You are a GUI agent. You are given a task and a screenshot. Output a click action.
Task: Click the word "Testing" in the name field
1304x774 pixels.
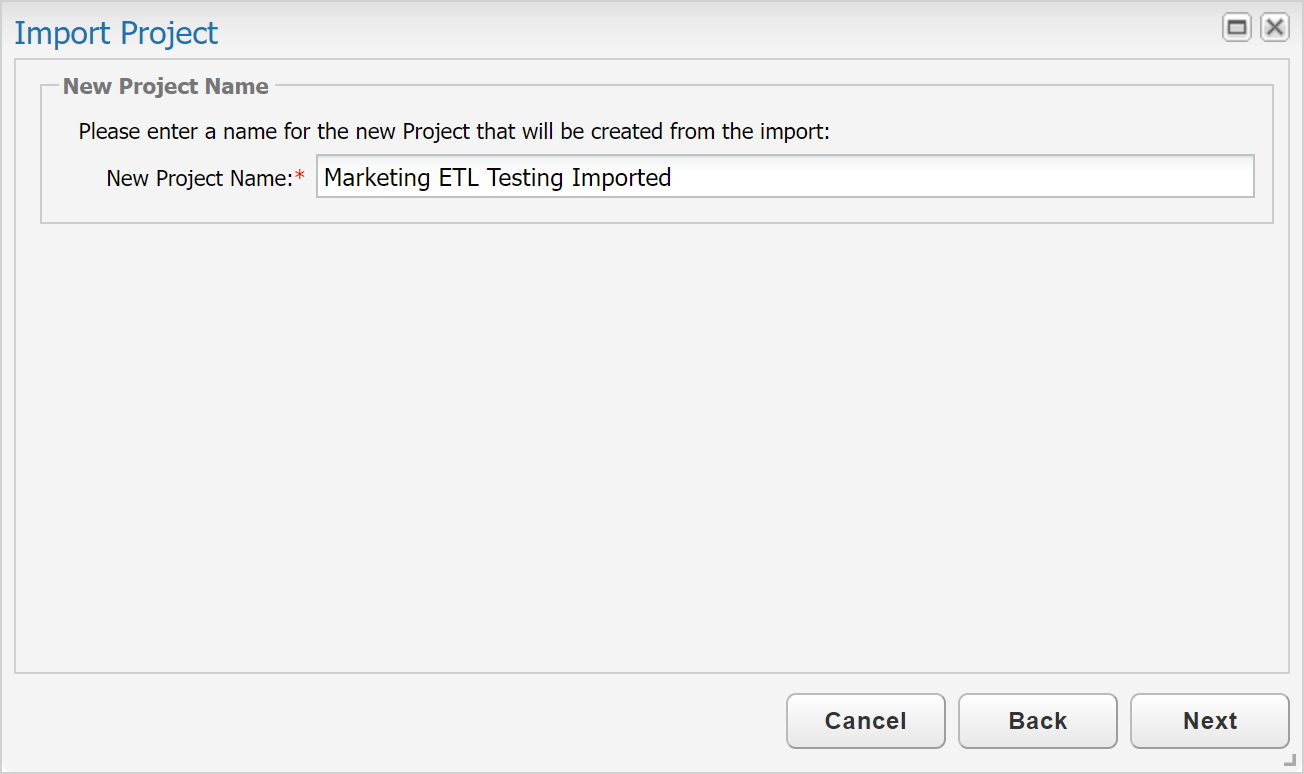525,178
